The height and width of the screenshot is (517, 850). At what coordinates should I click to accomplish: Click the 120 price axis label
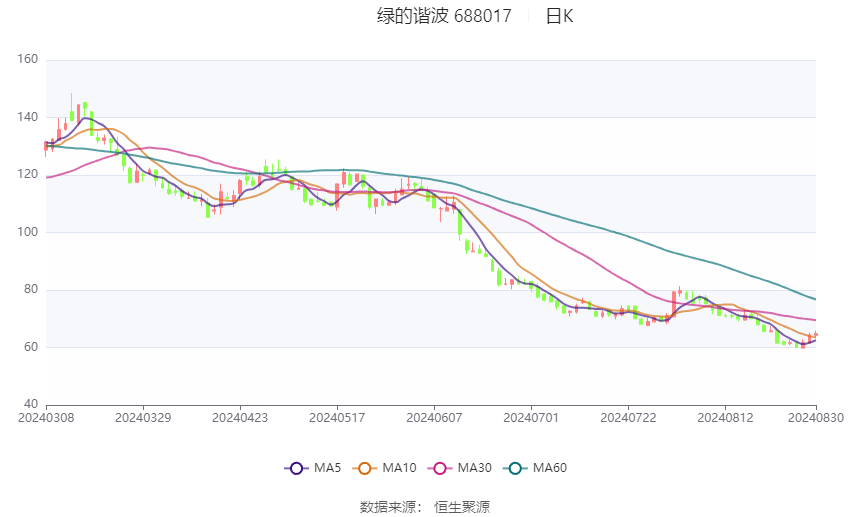28,174
